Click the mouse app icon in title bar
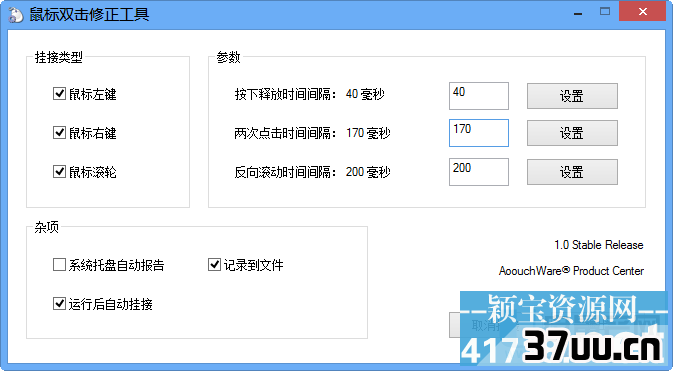673x371 pixels. [x=15, y=15]
